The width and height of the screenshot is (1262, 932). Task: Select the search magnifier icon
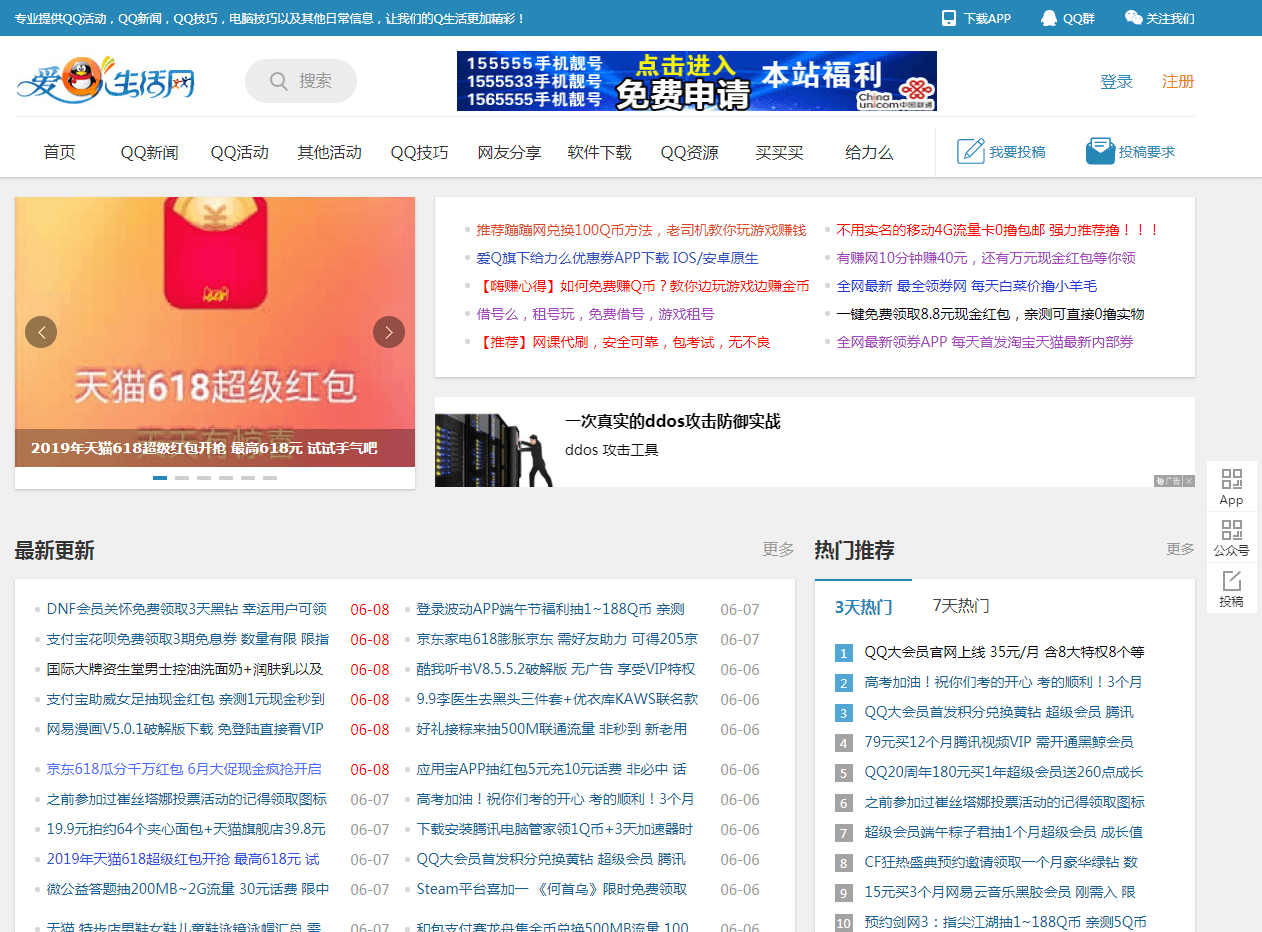278,81
